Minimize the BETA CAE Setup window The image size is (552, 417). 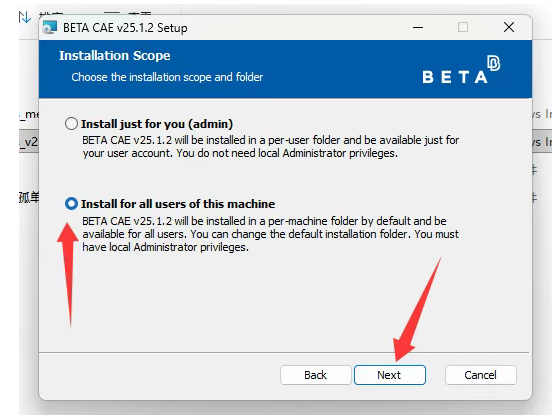point(418,27)
